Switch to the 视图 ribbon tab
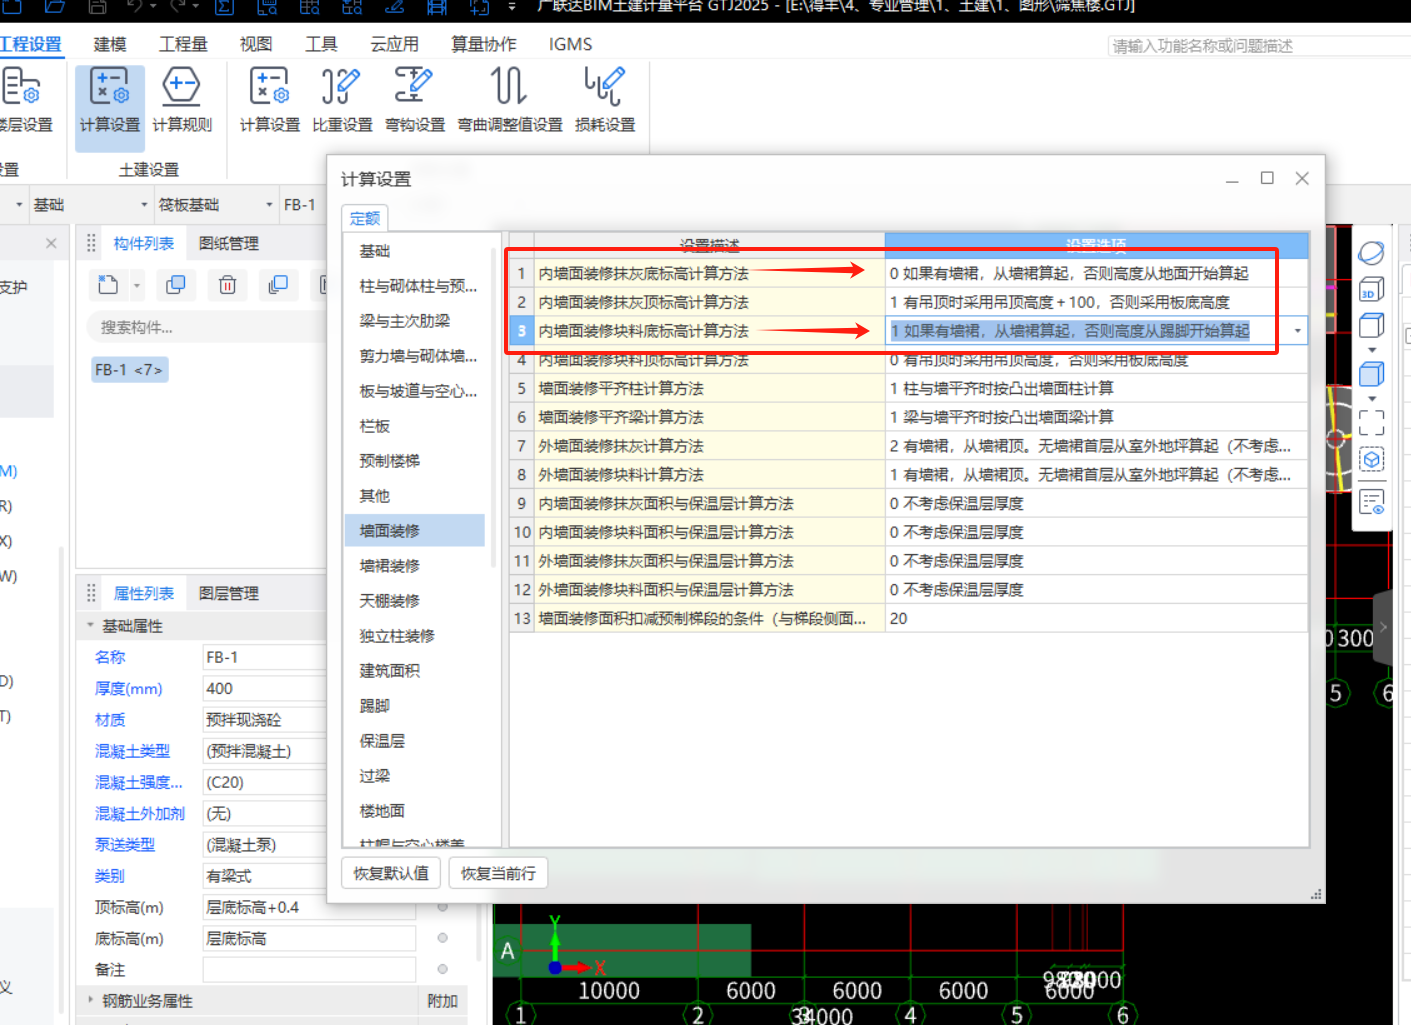The height and width of the screenshot is (1025, 1411). coord(256,44)
